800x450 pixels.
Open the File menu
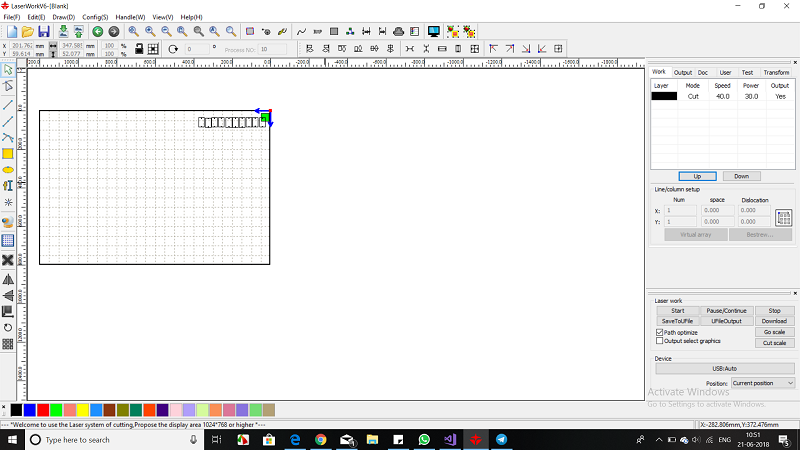12,17
